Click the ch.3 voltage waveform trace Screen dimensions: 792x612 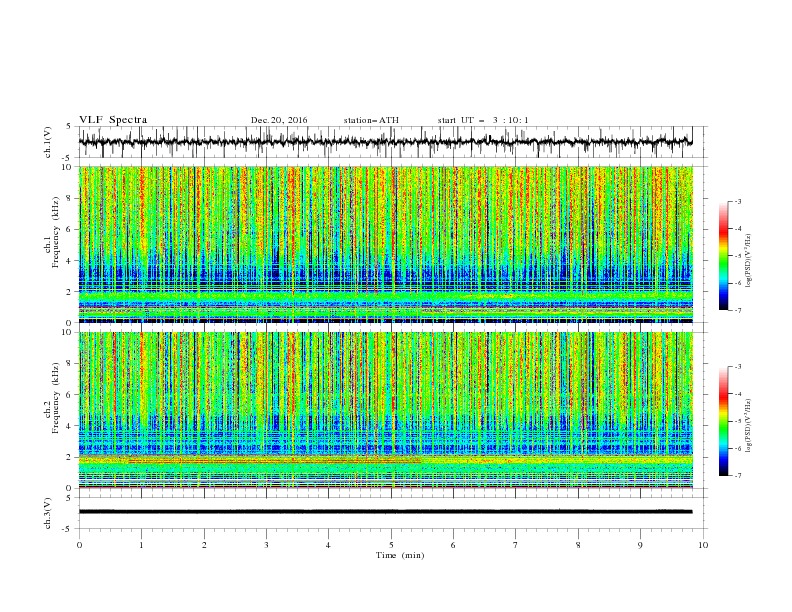click(385, 512)
